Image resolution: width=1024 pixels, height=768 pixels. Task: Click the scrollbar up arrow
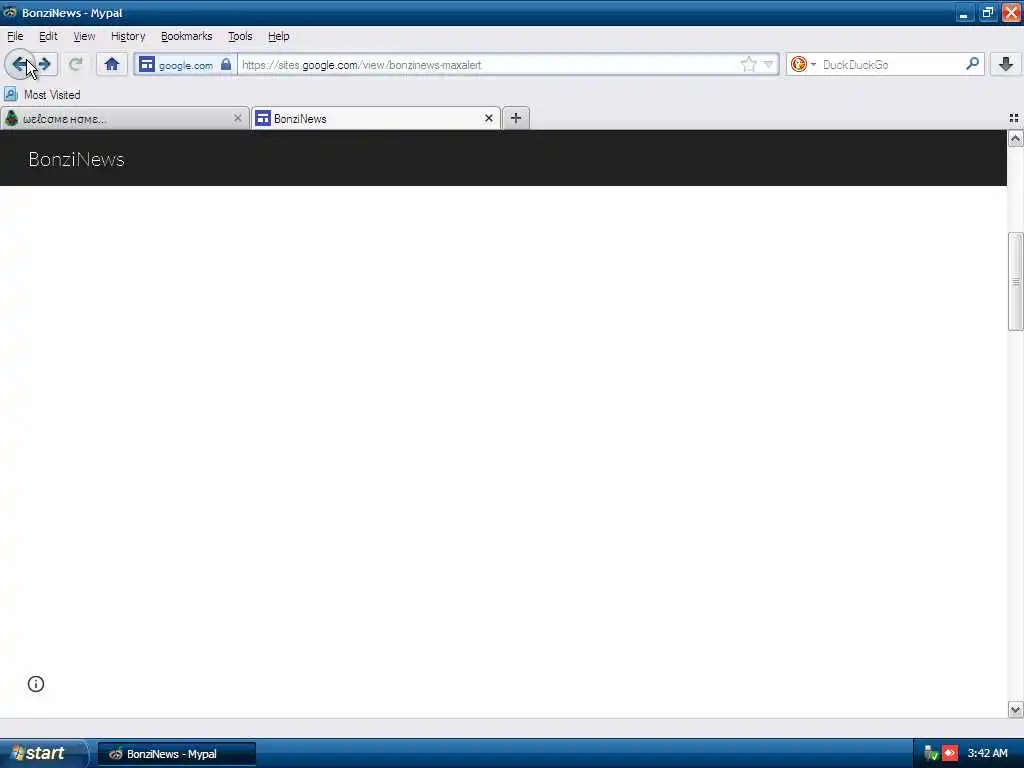[x=1016, y=138]
